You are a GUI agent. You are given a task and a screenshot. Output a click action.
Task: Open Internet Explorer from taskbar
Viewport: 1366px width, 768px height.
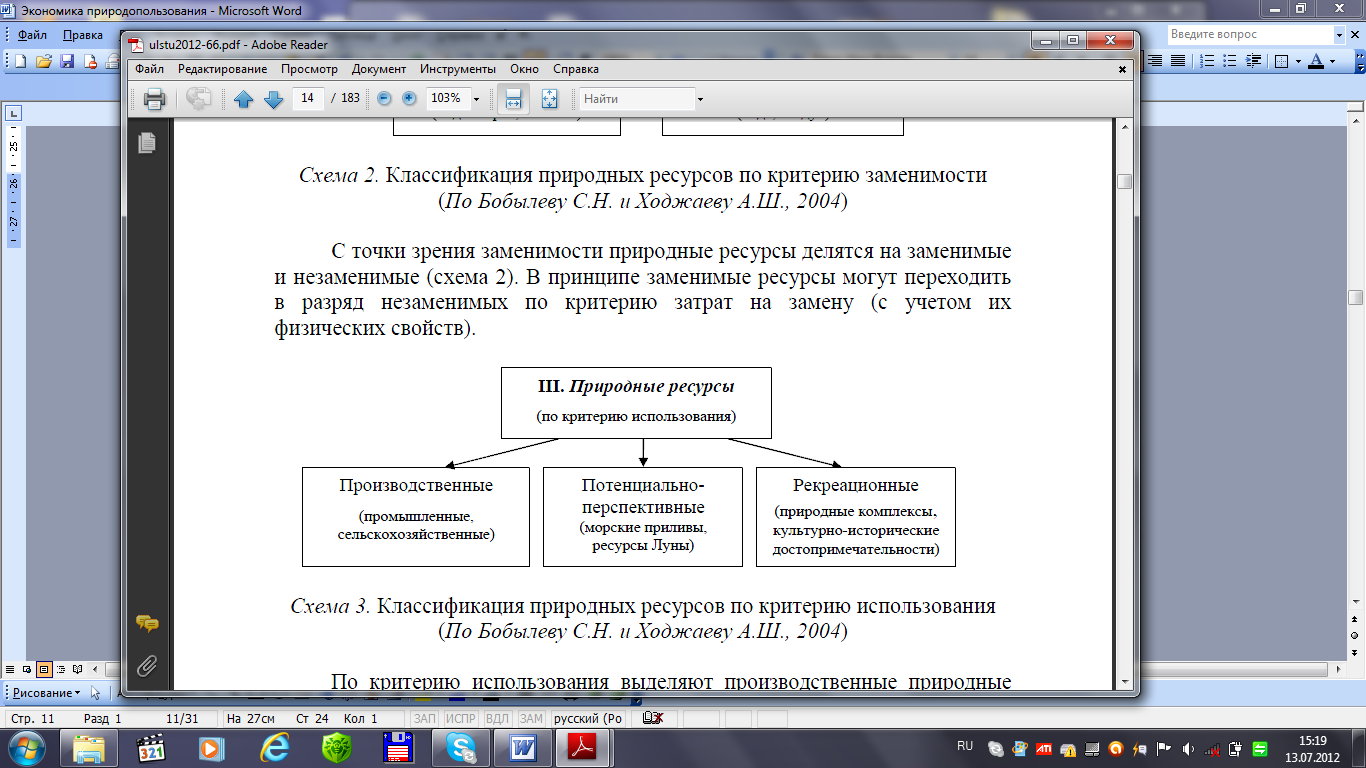point(274,747)
